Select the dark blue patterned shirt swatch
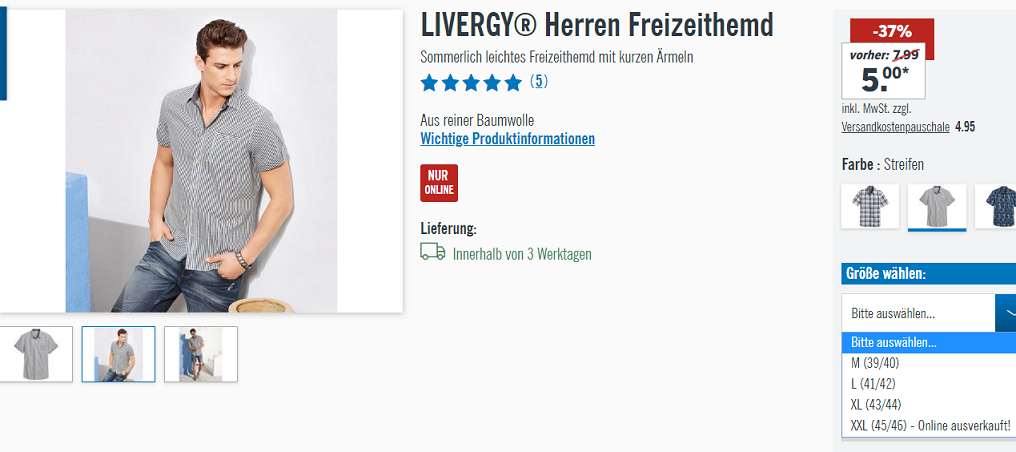 click(x=996, y=206)
